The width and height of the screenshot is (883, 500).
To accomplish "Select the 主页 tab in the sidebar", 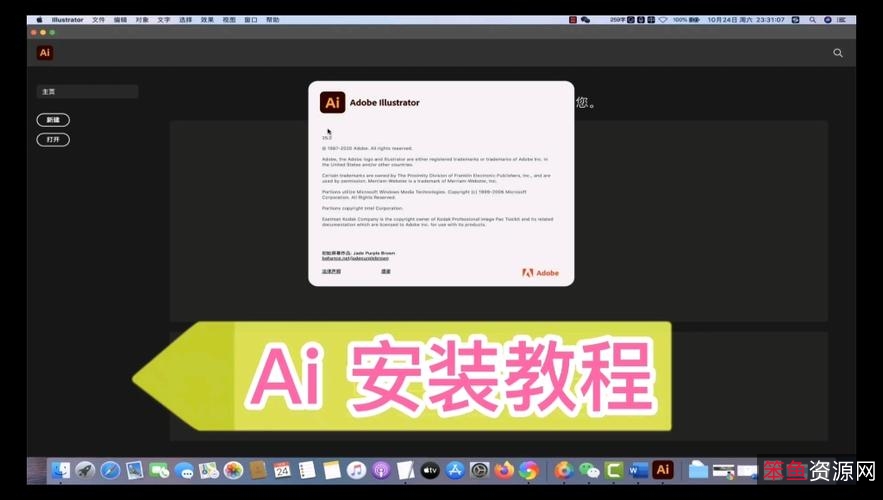I will (x=87, y=92).
